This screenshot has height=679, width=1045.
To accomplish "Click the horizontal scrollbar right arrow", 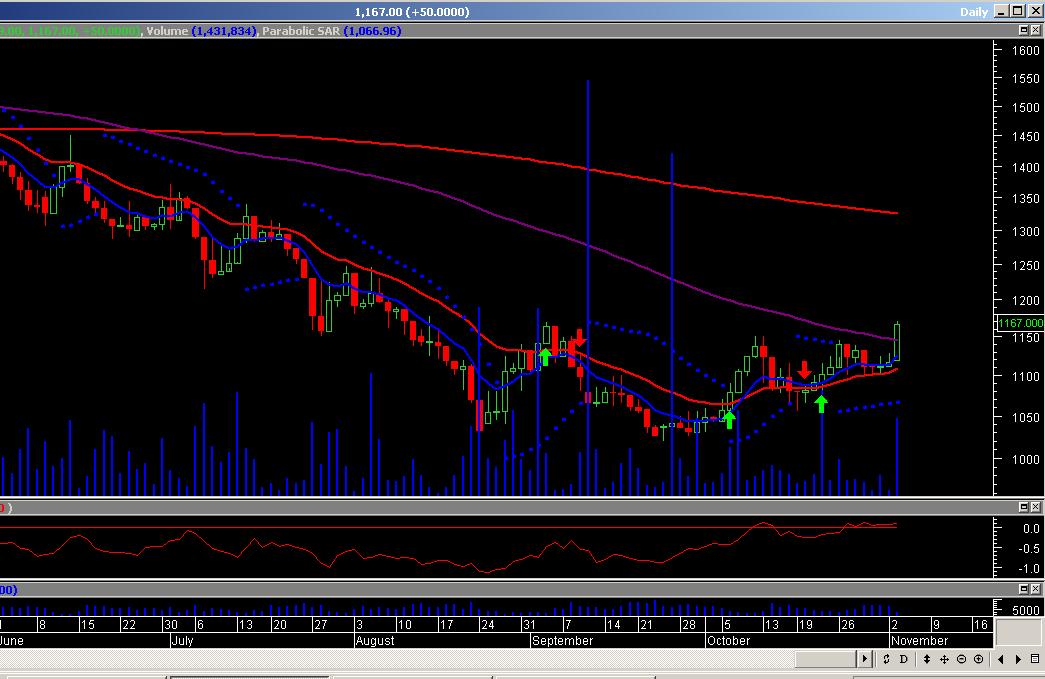I will pos(865,660).
